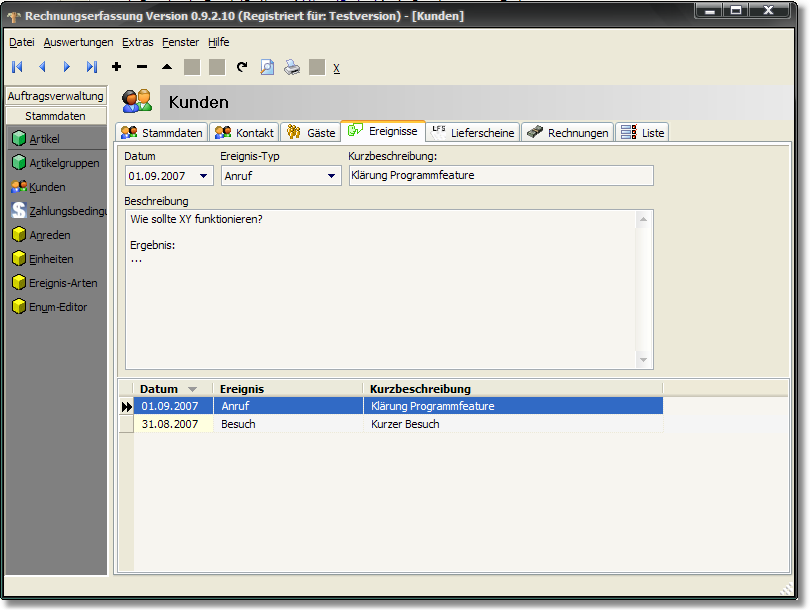Go to previous record arrow
This screenshot has width=810, height=612.
point(42,67)
